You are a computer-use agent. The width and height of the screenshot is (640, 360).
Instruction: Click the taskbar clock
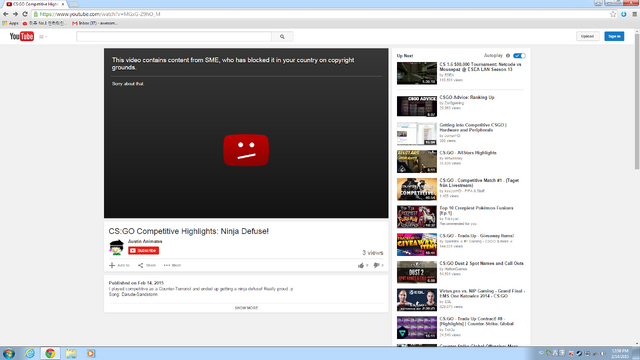[620, 353]
